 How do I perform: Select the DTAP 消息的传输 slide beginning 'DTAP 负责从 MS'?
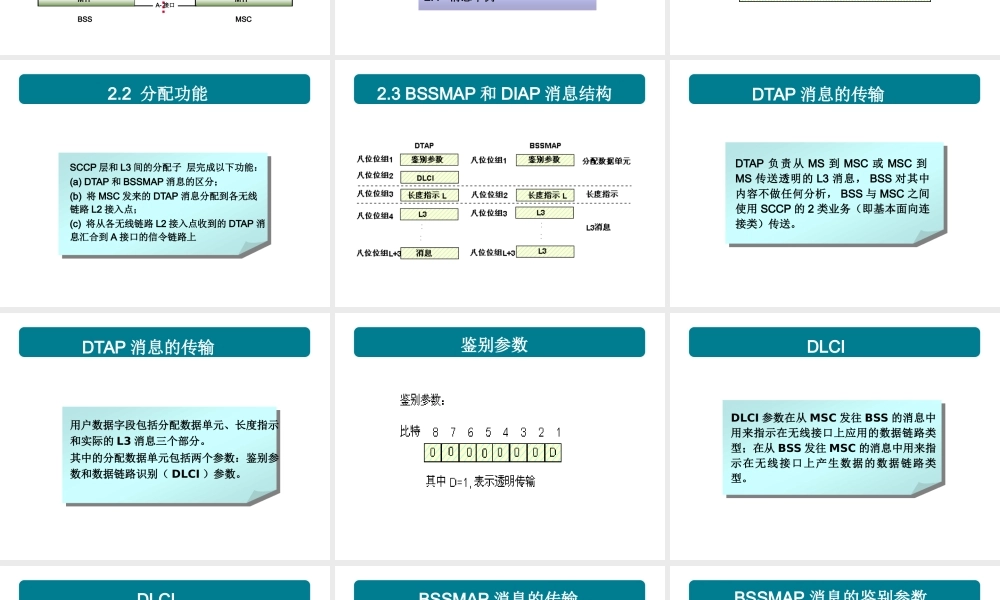tap(835, 184)
